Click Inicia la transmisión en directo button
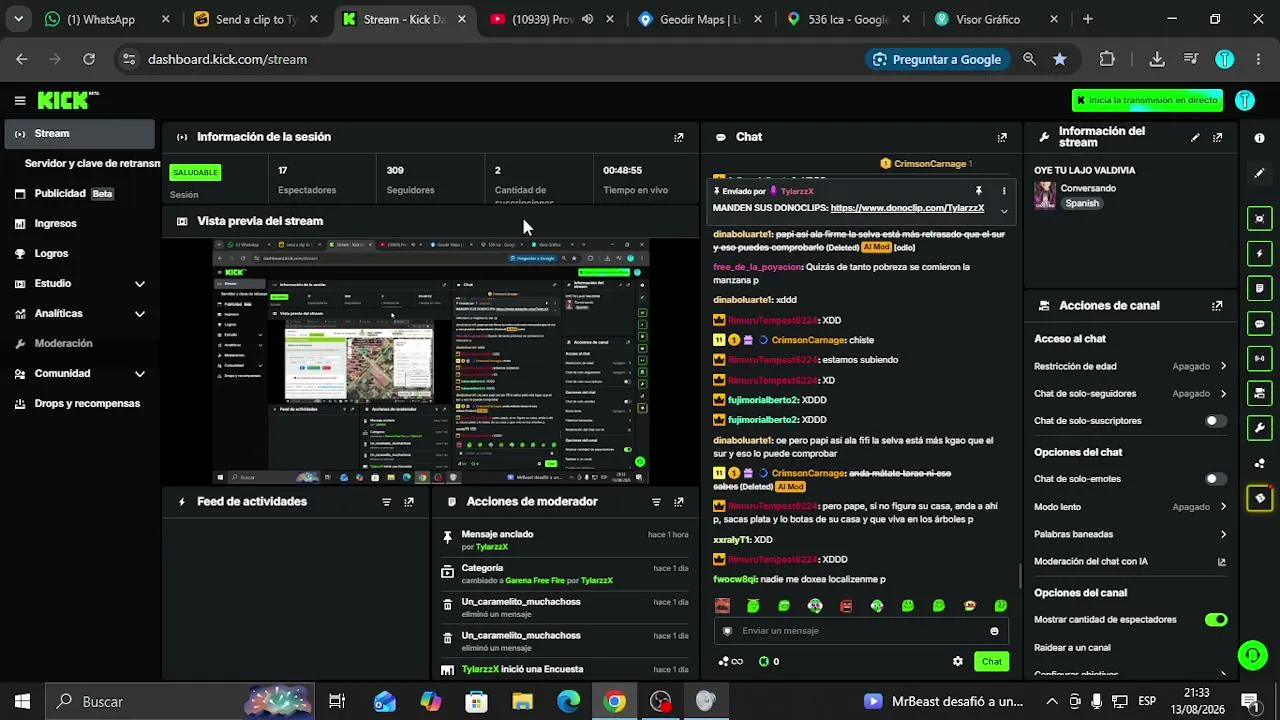1280x720 pixels. pyautogui.click(x=1147, y=100)
